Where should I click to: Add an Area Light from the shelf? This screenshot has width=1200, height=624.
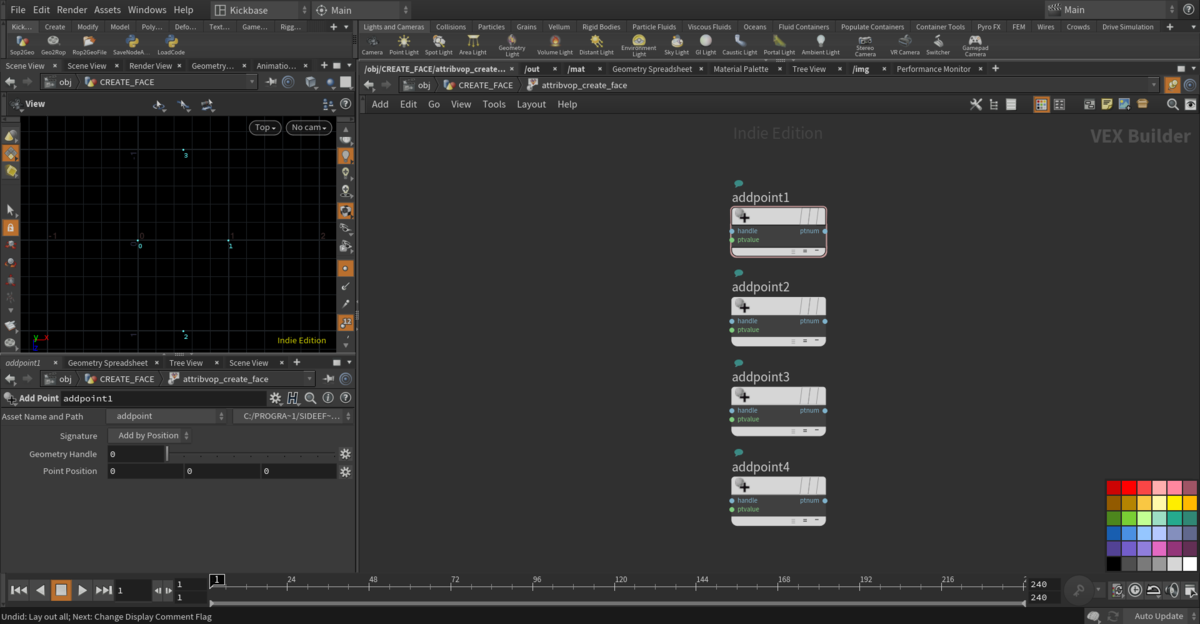[473, 45]
